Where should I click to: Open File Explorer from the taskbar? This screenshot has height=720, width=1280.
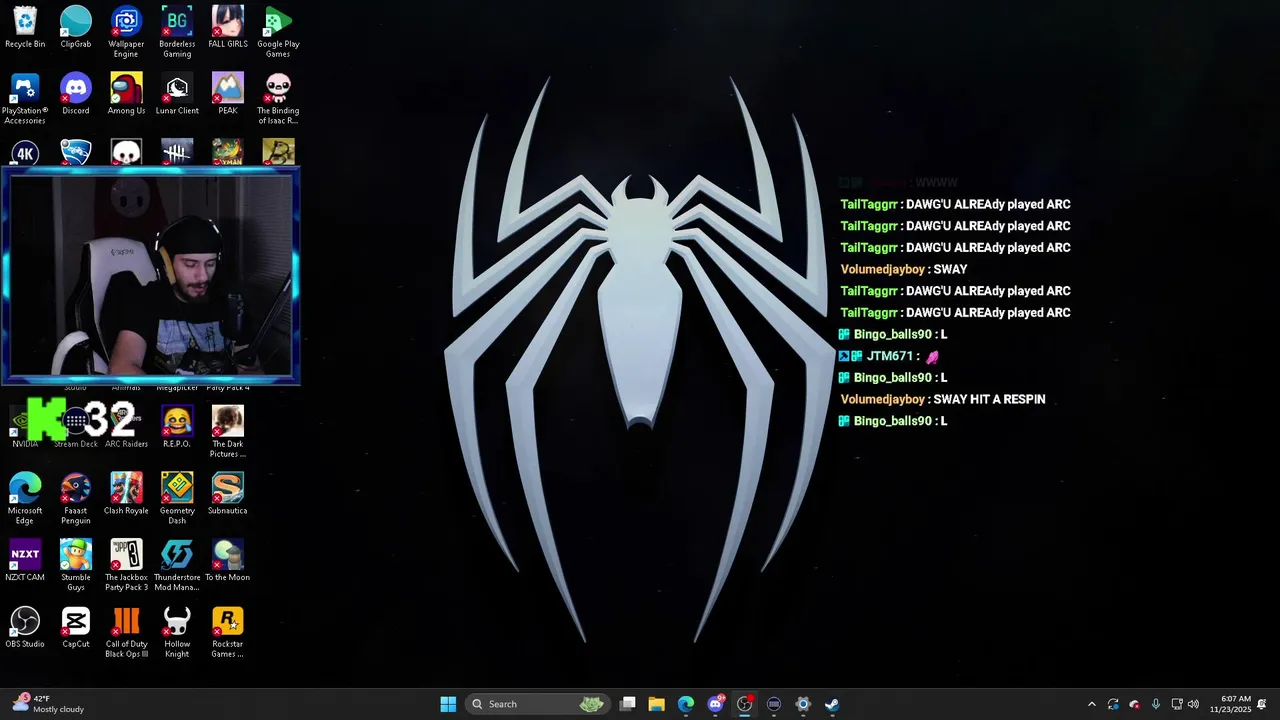656,704
